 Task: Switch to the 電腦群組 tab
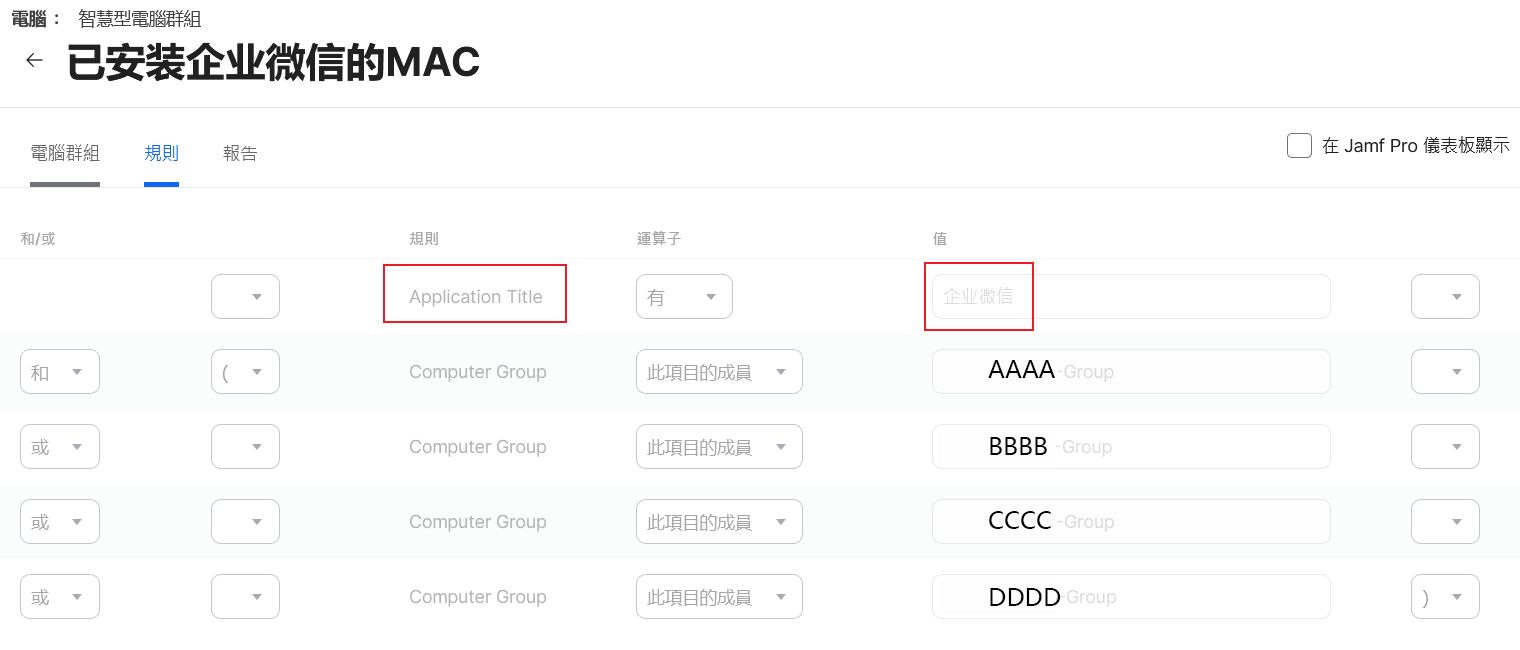coord(65,153)
